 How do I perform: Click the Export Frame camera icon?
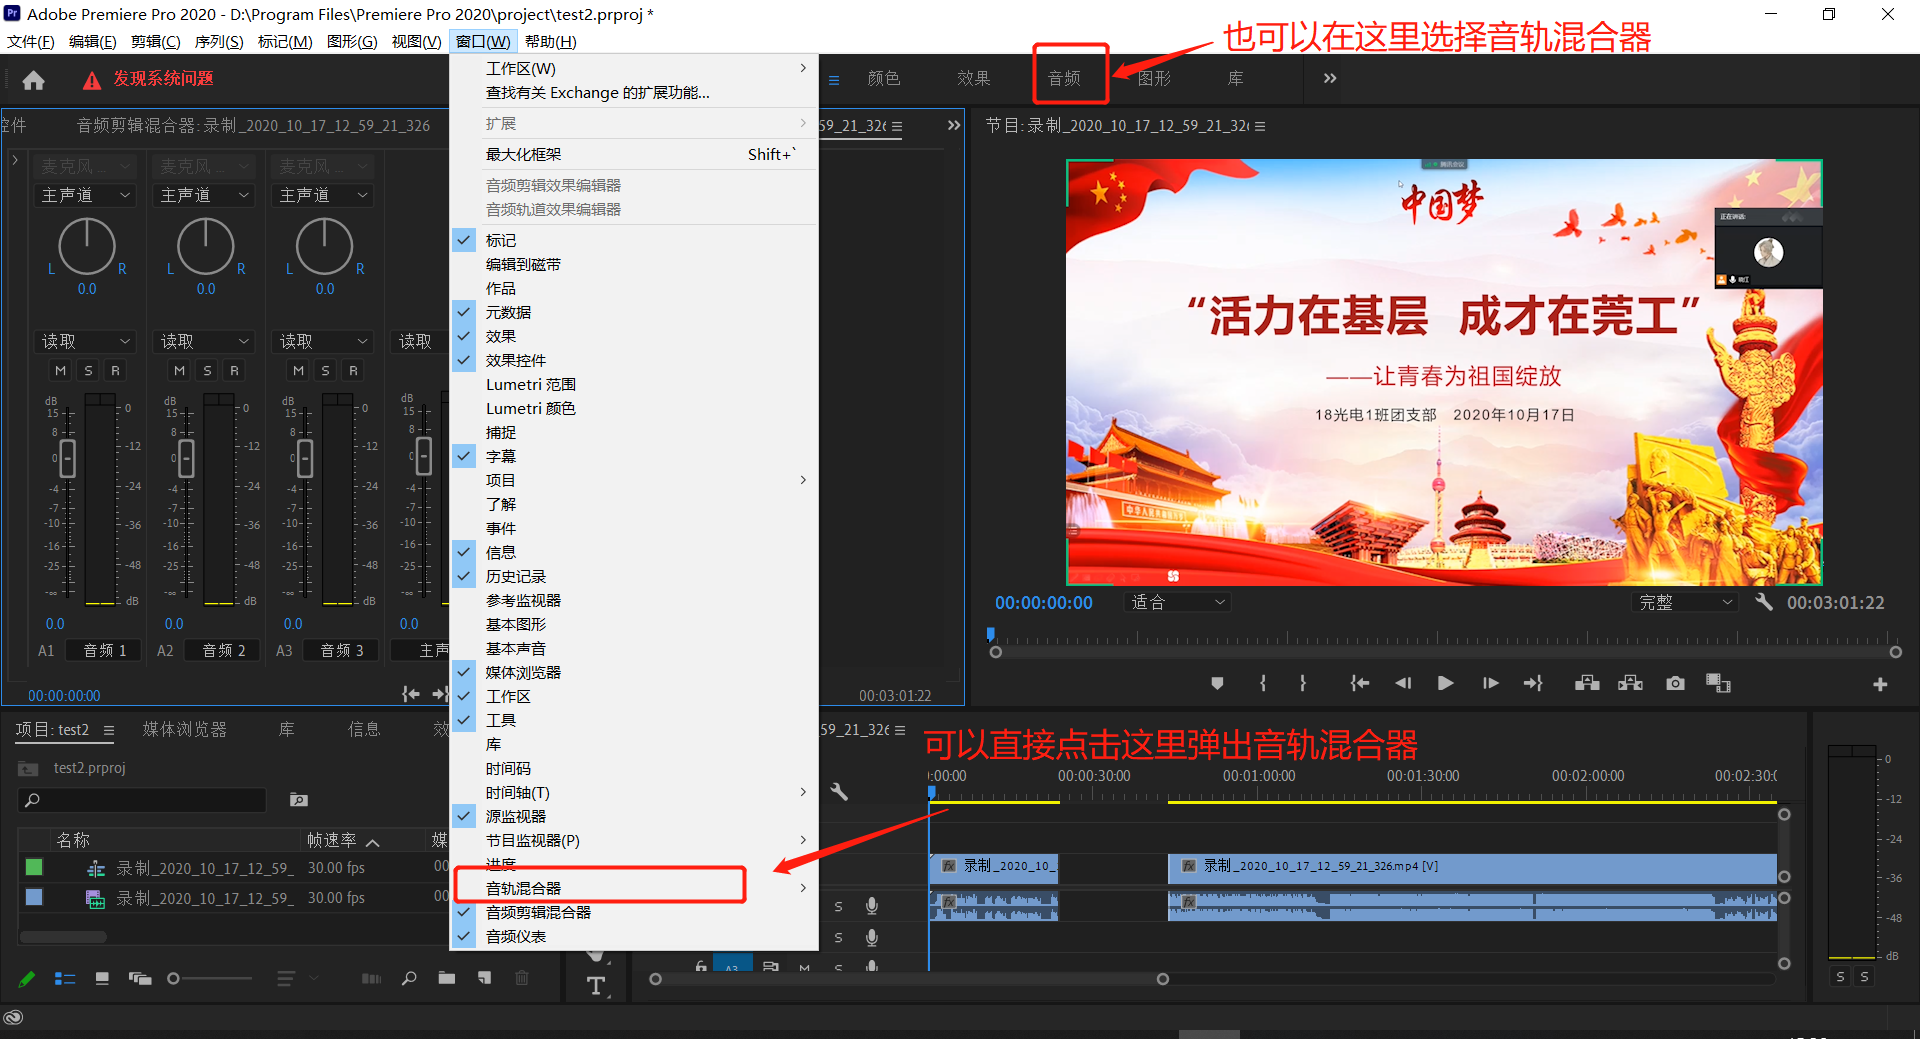(x=1675, y=683)
